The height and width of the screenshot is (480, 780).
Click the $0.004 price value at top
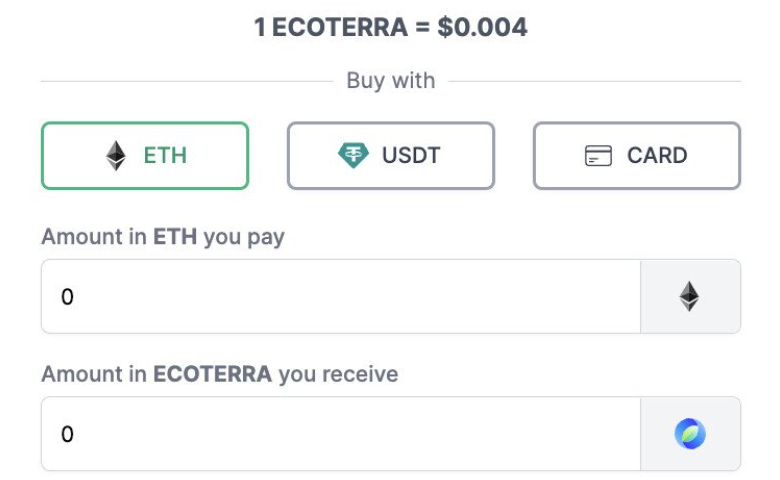pos(482,27)
